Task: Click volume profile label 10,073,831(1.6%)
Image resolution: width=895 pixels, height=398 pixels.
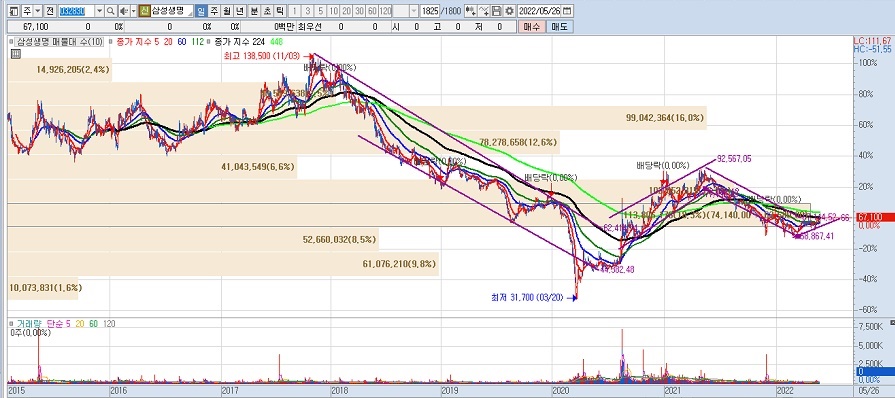Action: tap(45, 288)
